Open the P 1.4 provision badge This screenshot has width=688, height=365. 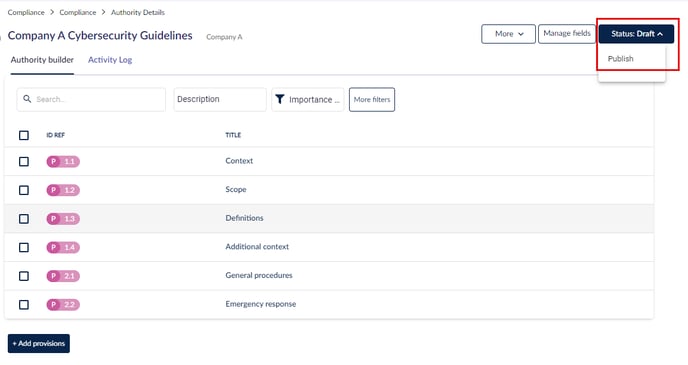point(63,247)
